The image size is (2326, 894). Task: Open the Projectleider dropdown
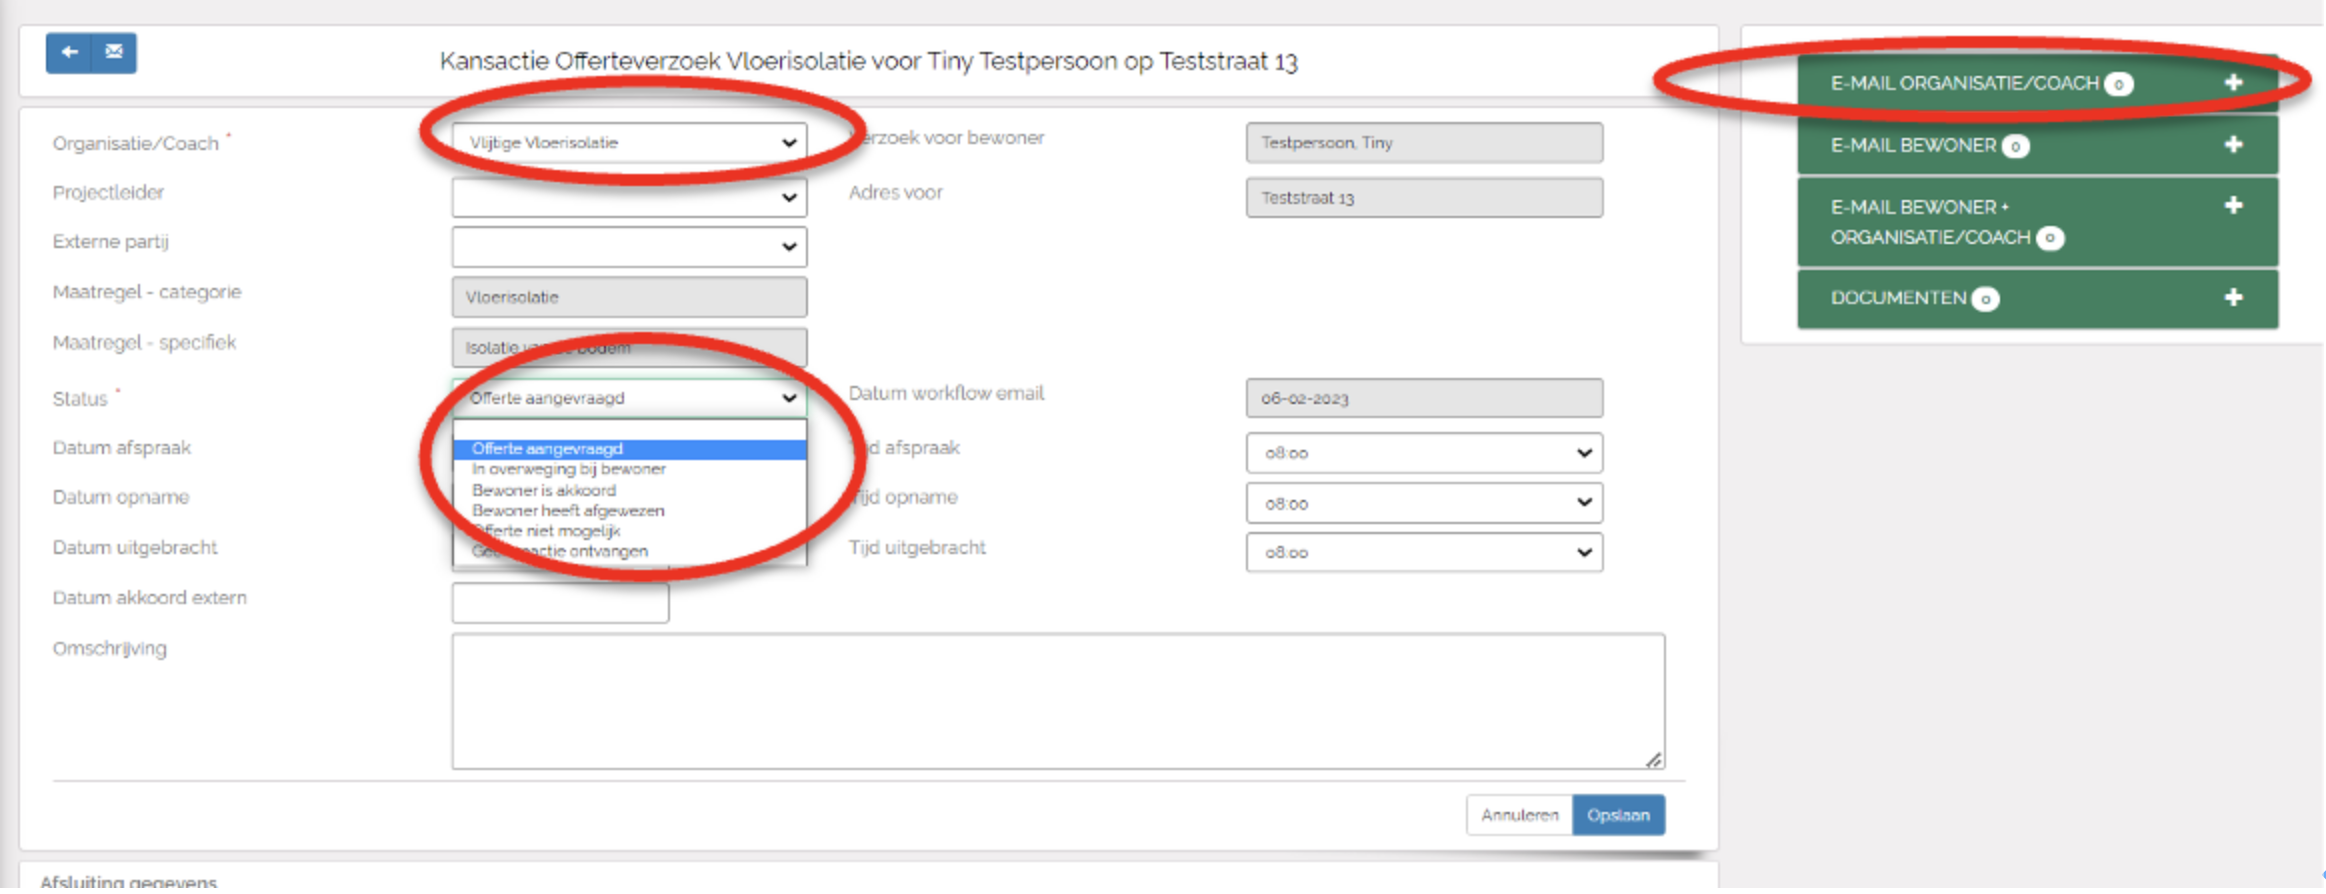tap(629, 198)
